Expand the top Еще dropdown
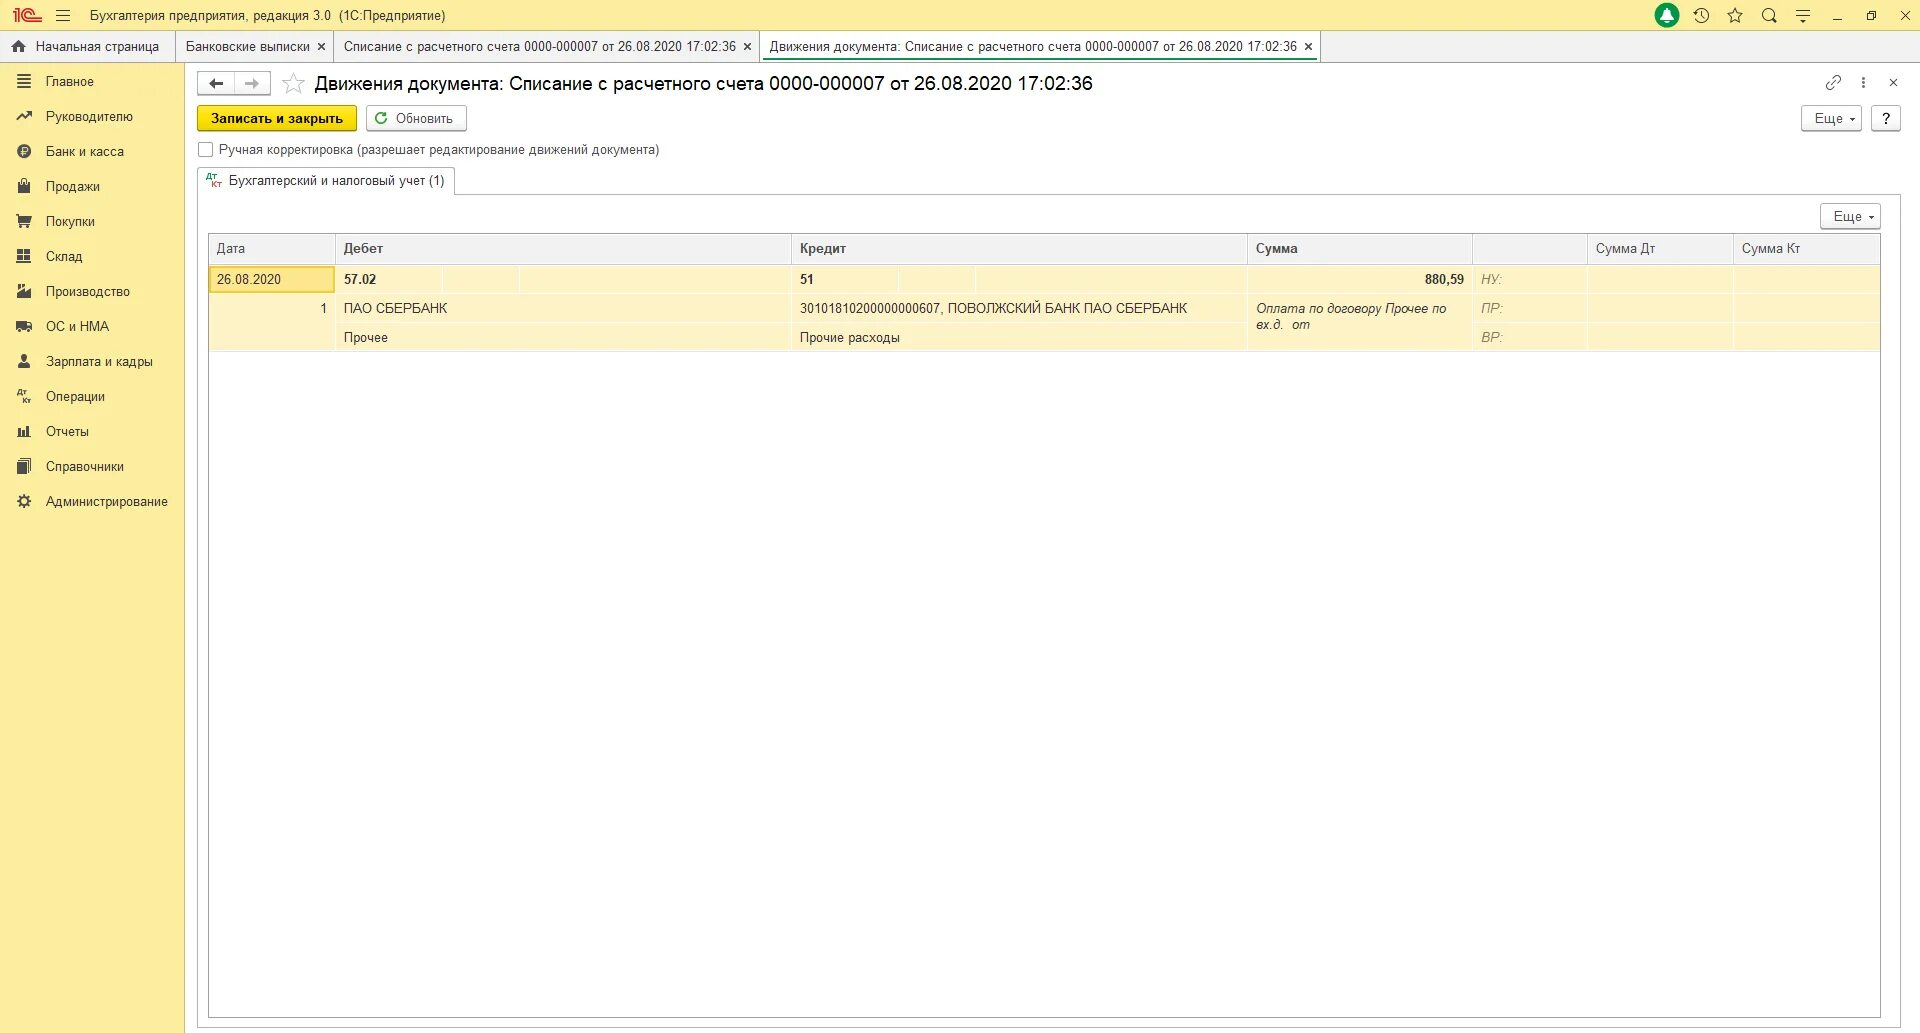Viewport: 1920px width, 1033px height. [1831, 118]
